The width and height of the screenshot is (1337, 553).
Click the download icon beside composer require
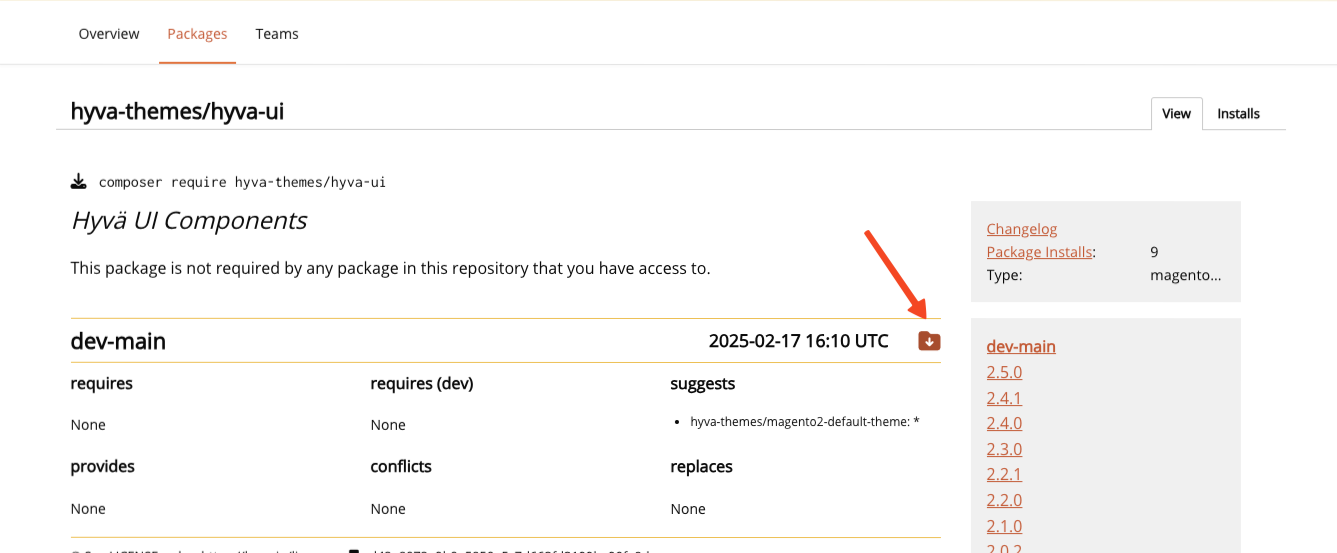[78, 182]
